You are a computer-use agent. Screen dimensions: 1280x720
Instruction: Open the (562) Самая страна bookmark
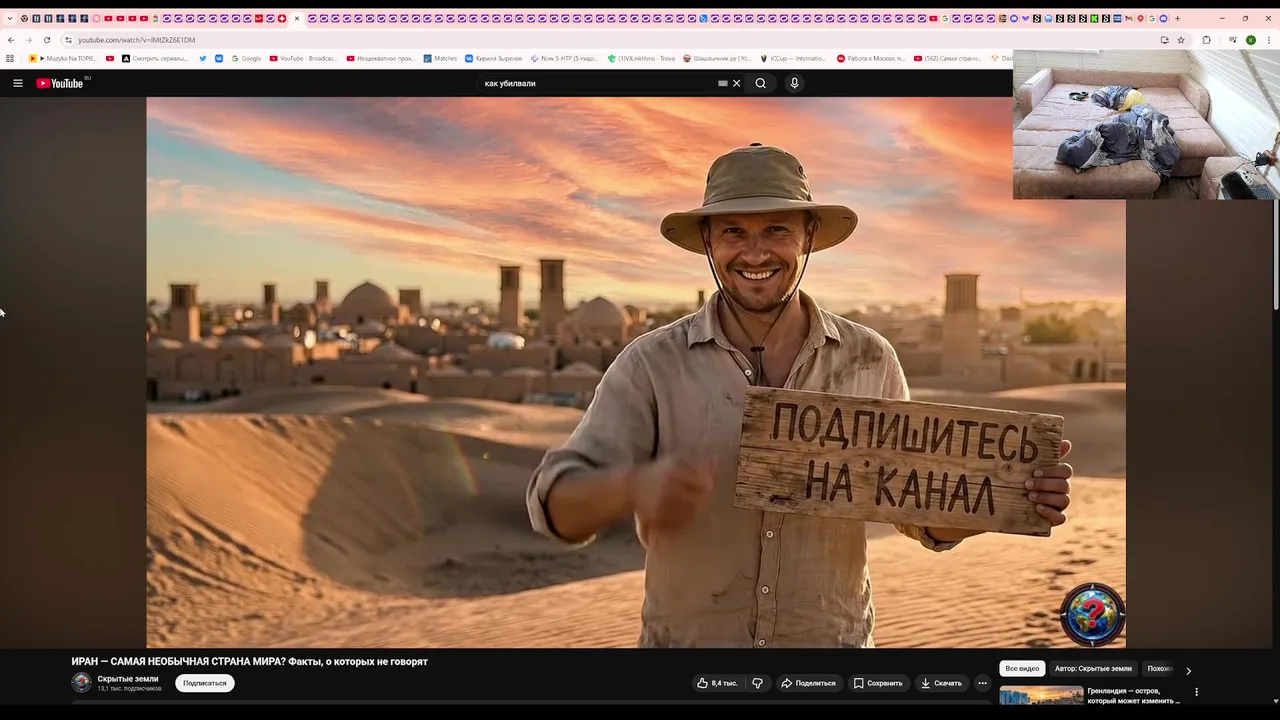point(948,58)
